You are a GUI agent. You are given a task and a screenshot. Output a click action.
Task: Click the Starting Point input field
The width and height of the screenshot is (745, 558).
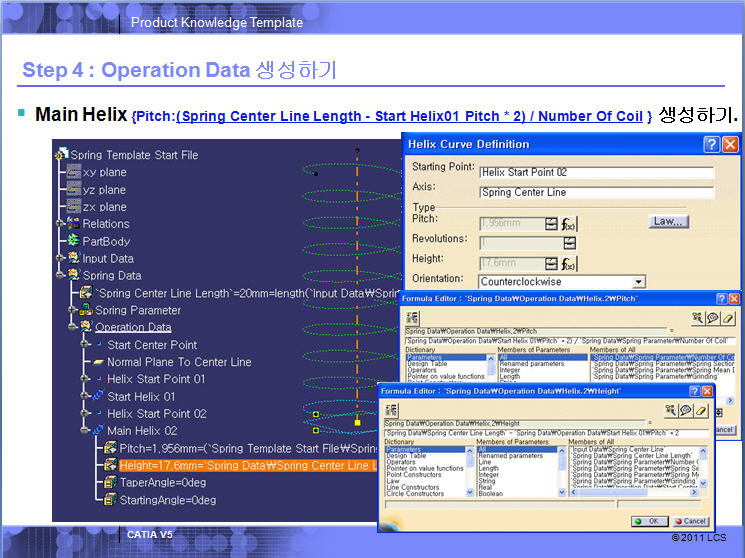(596, 171)
